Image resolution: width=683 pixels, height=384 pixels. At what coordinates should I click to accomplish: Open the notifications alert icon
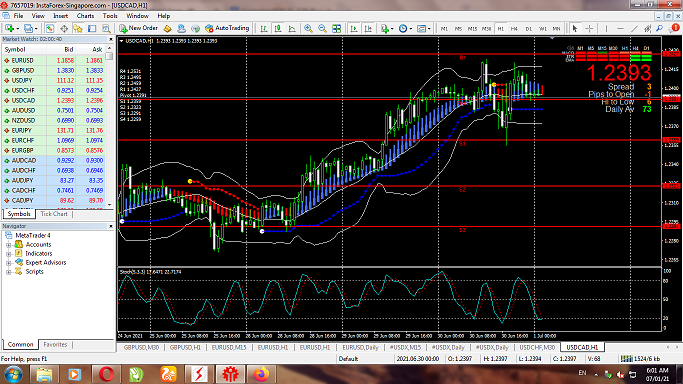pos(674,28)
